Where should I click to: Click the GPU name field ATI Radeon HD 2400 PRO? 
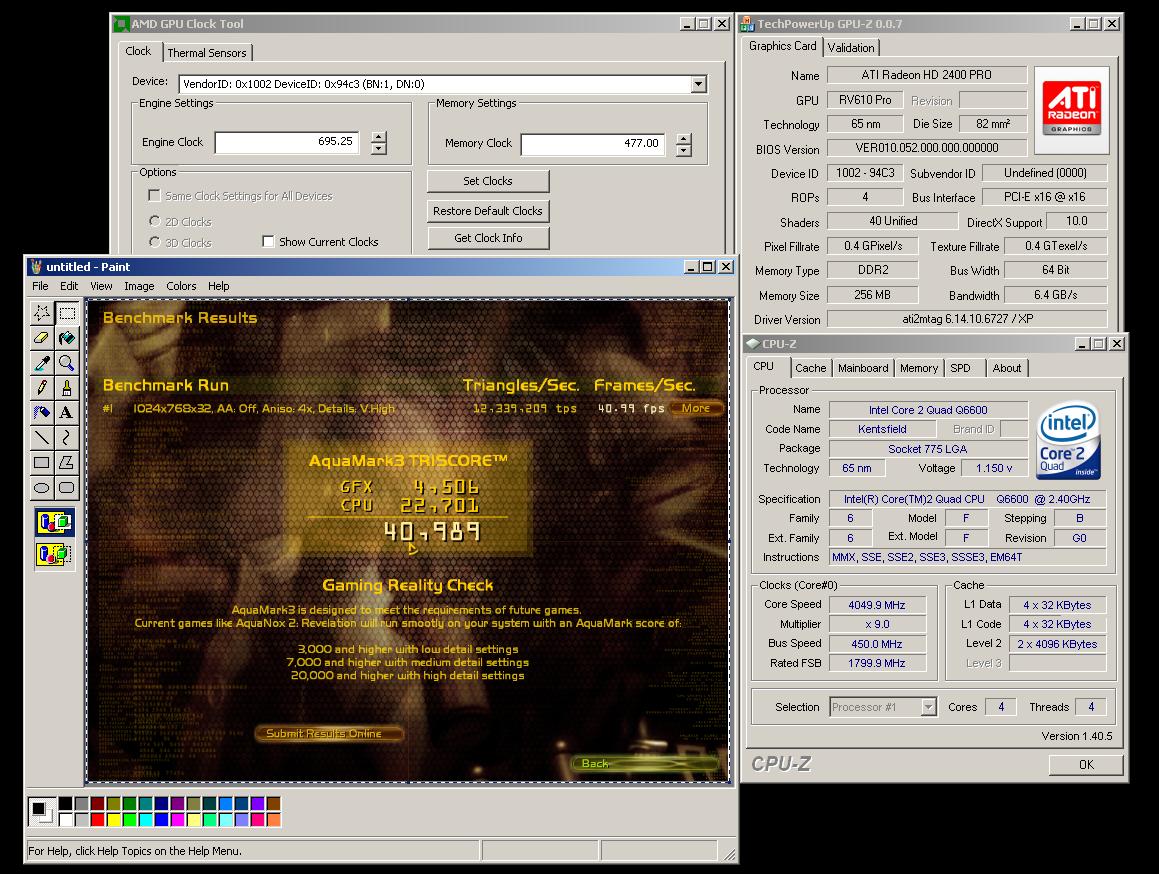927,75
